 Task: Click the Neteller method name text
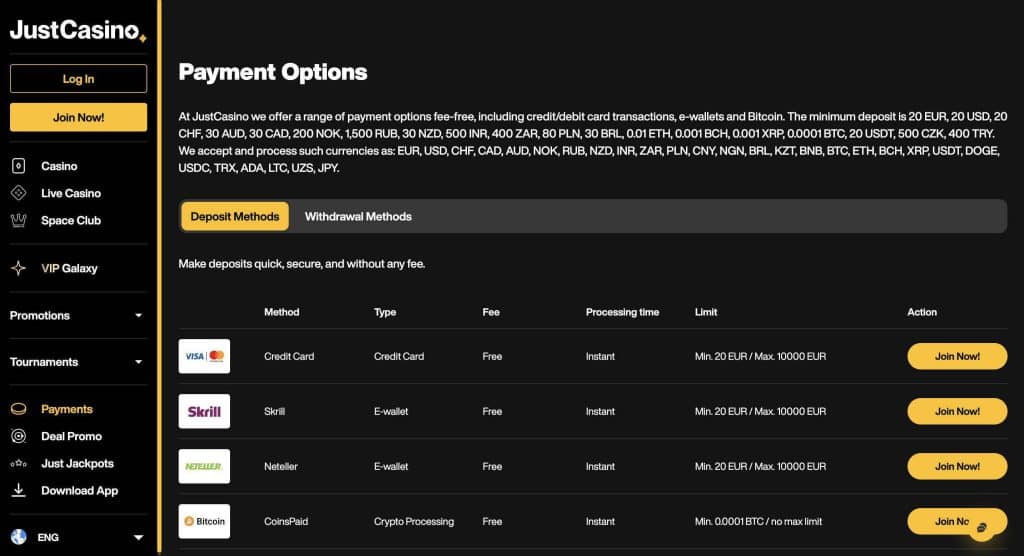click(x=280, y=466)
